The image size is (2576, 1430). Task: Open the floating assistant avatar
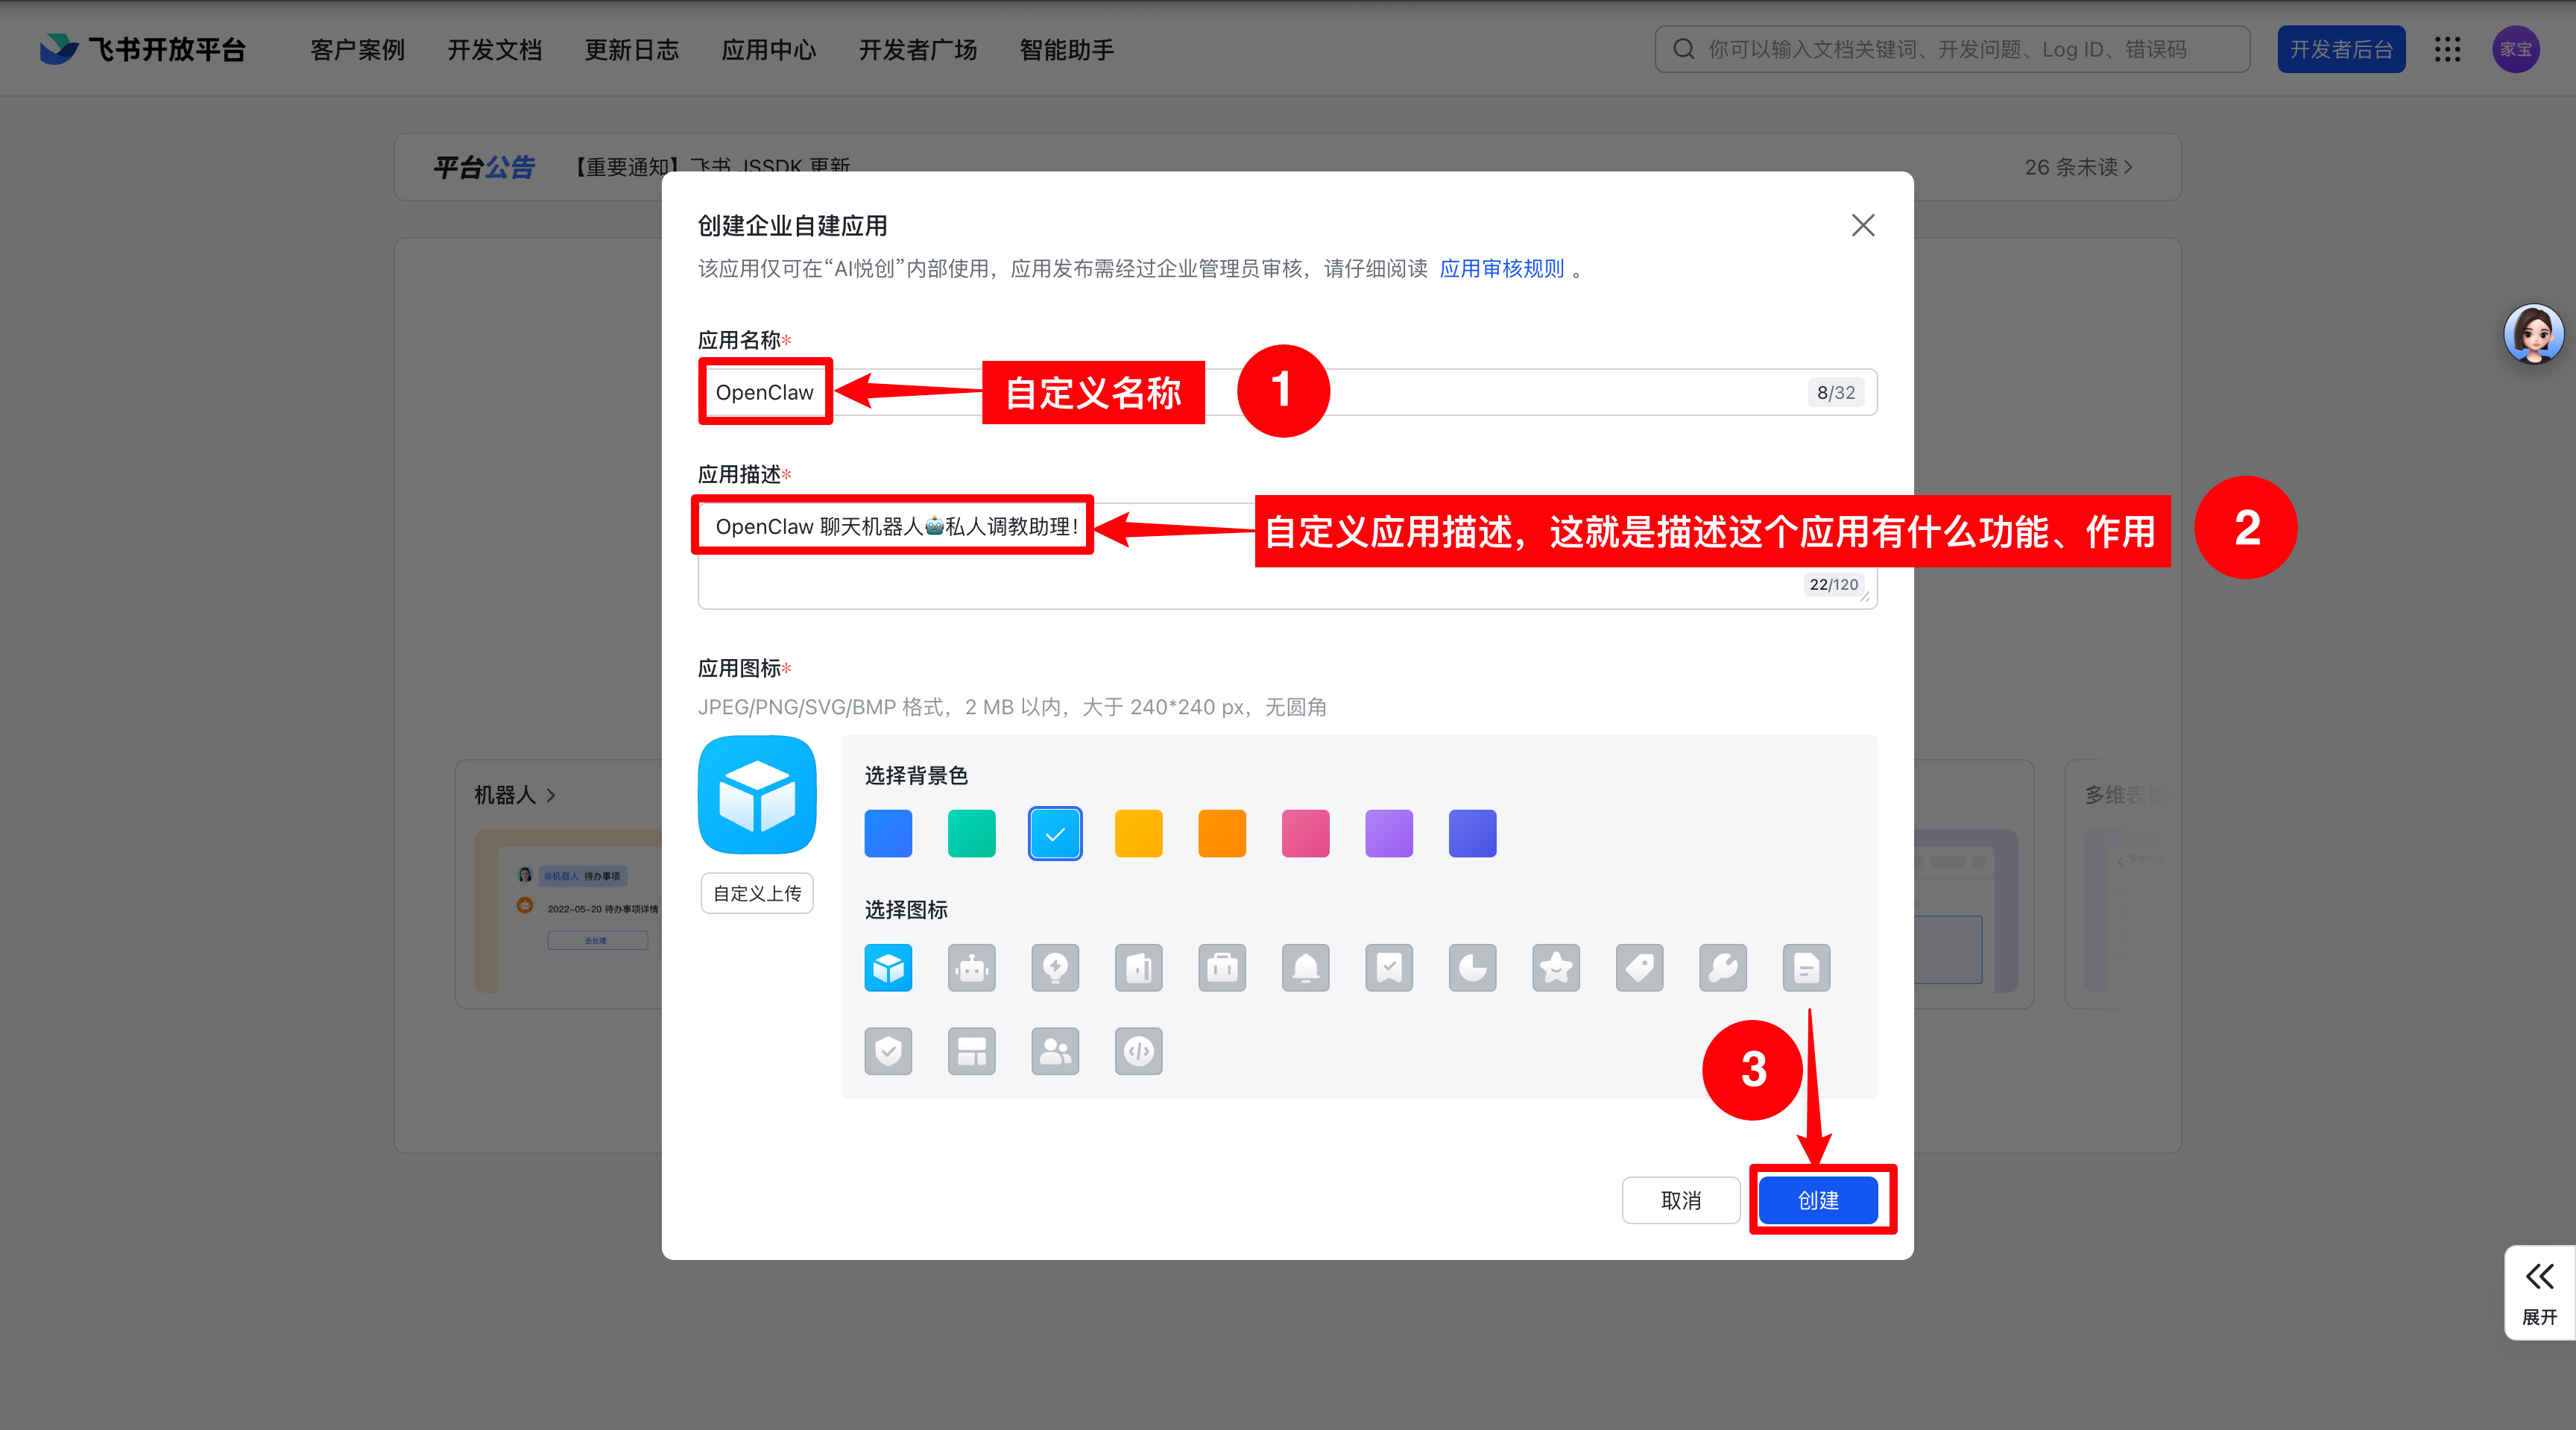pyautogui.click(x=2533, y=334)
